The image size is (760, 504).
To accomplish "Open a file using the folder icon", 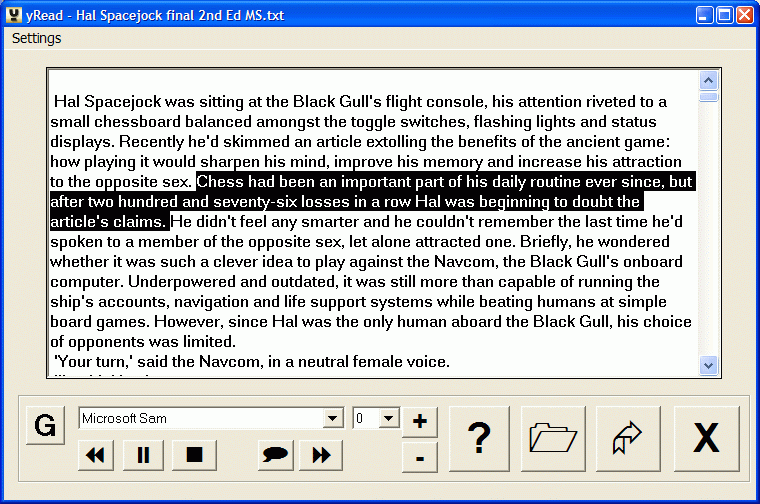I will click(554, 438).
